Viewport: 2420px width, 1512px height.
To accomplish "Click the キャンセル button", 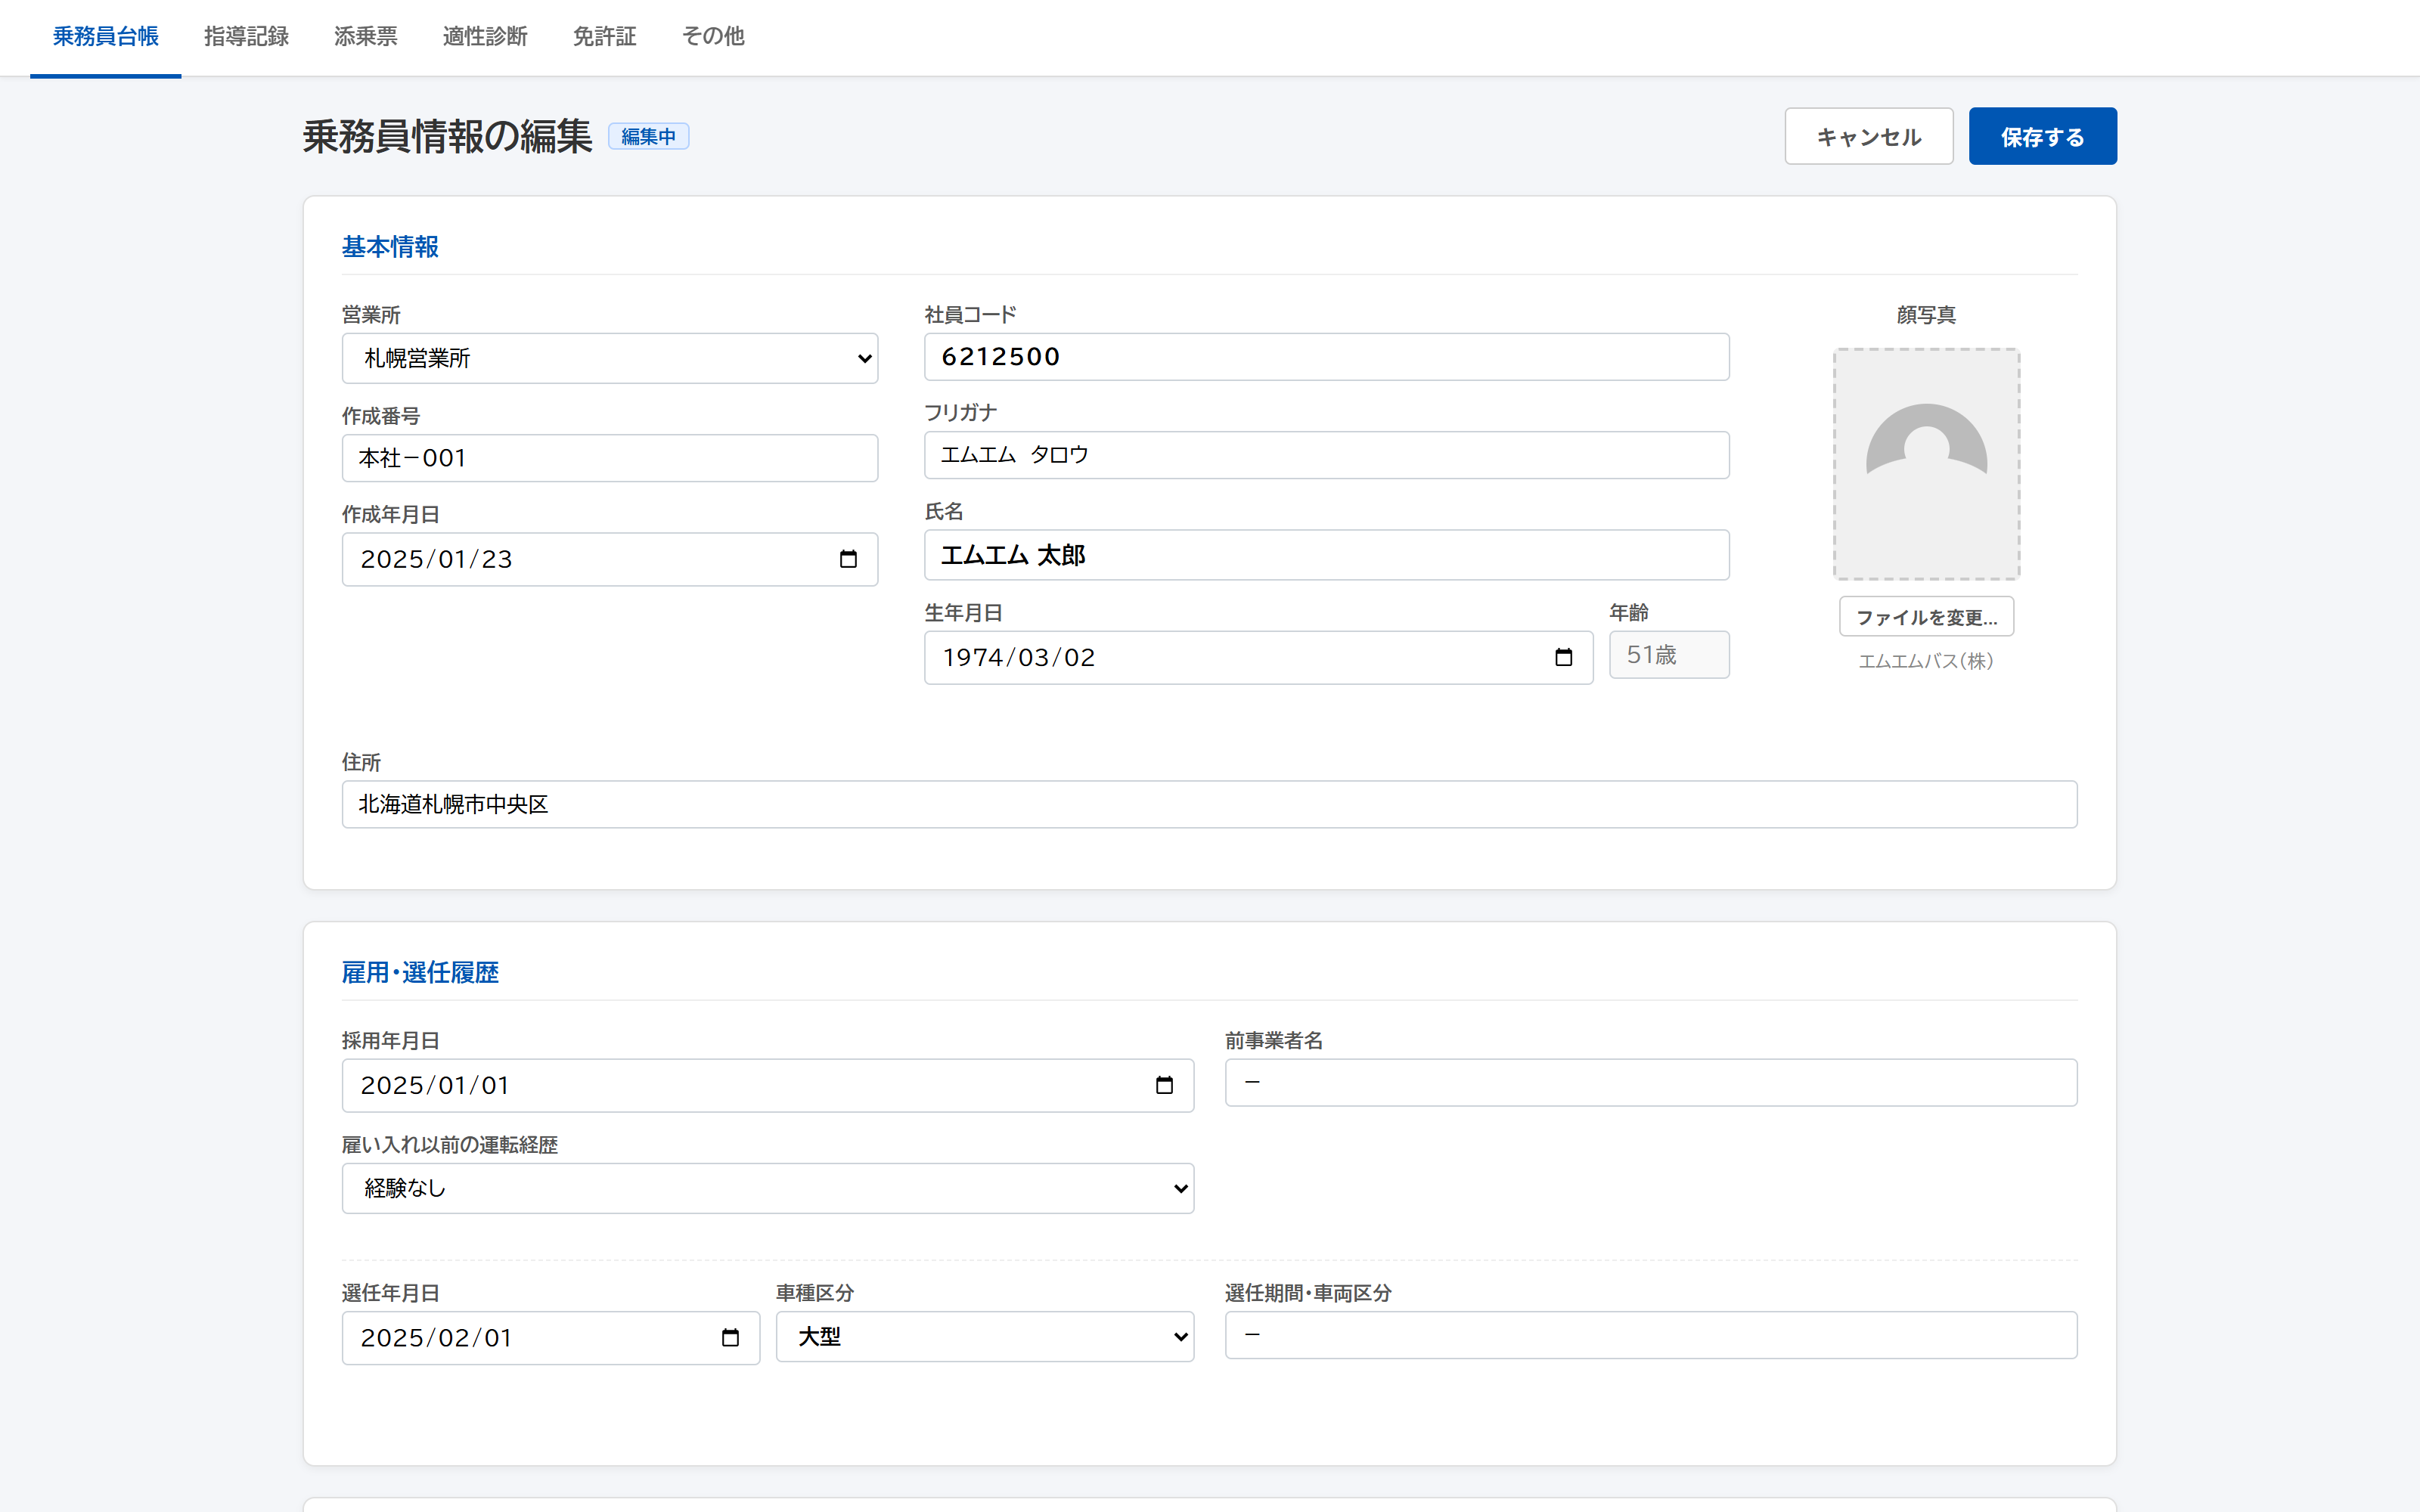I will click(x=1868, y=136).
